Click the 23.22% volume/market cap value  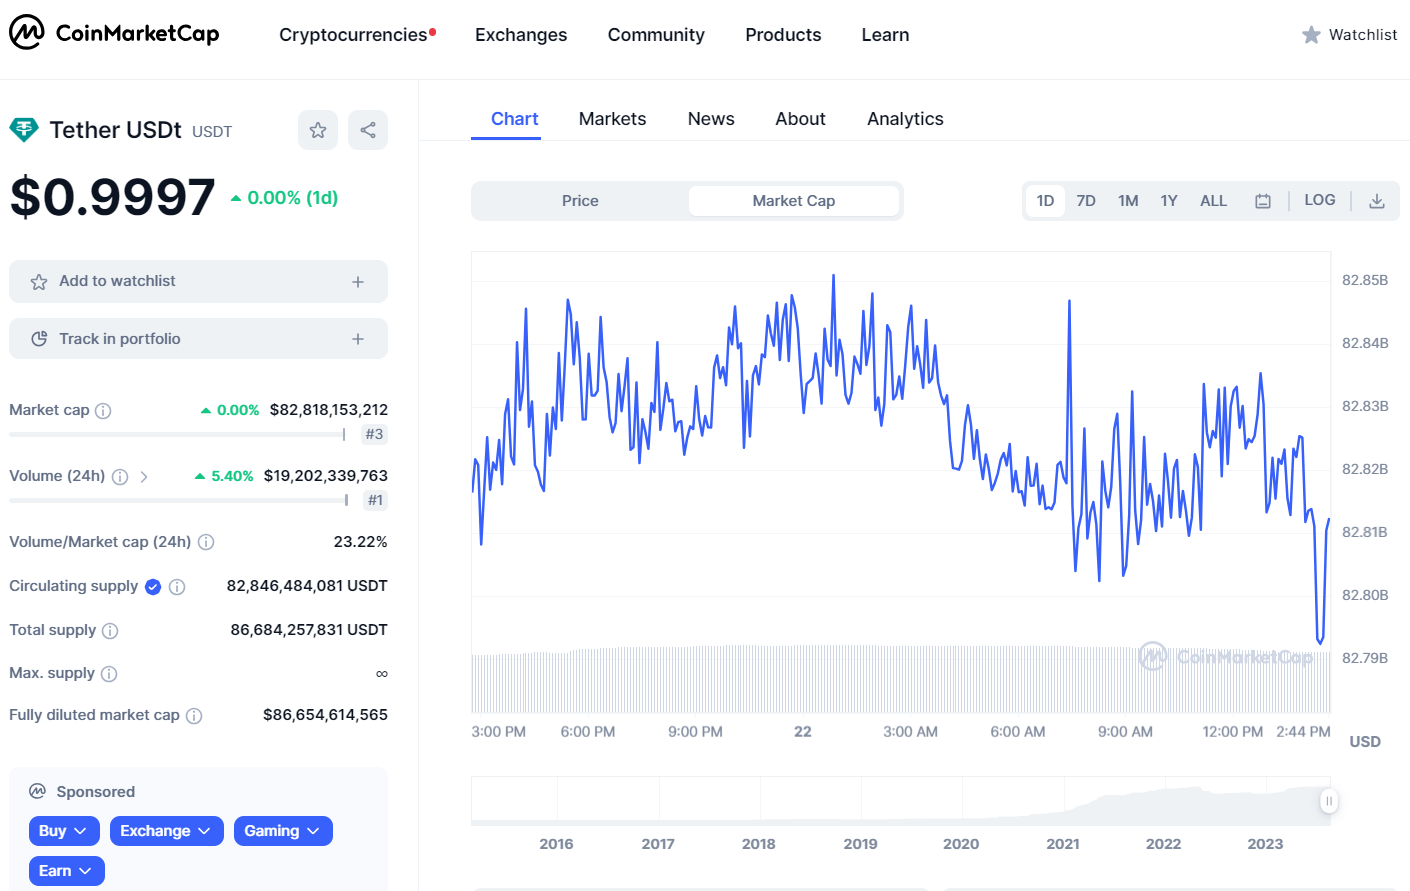pyautogui.click(x=360, y=542)
